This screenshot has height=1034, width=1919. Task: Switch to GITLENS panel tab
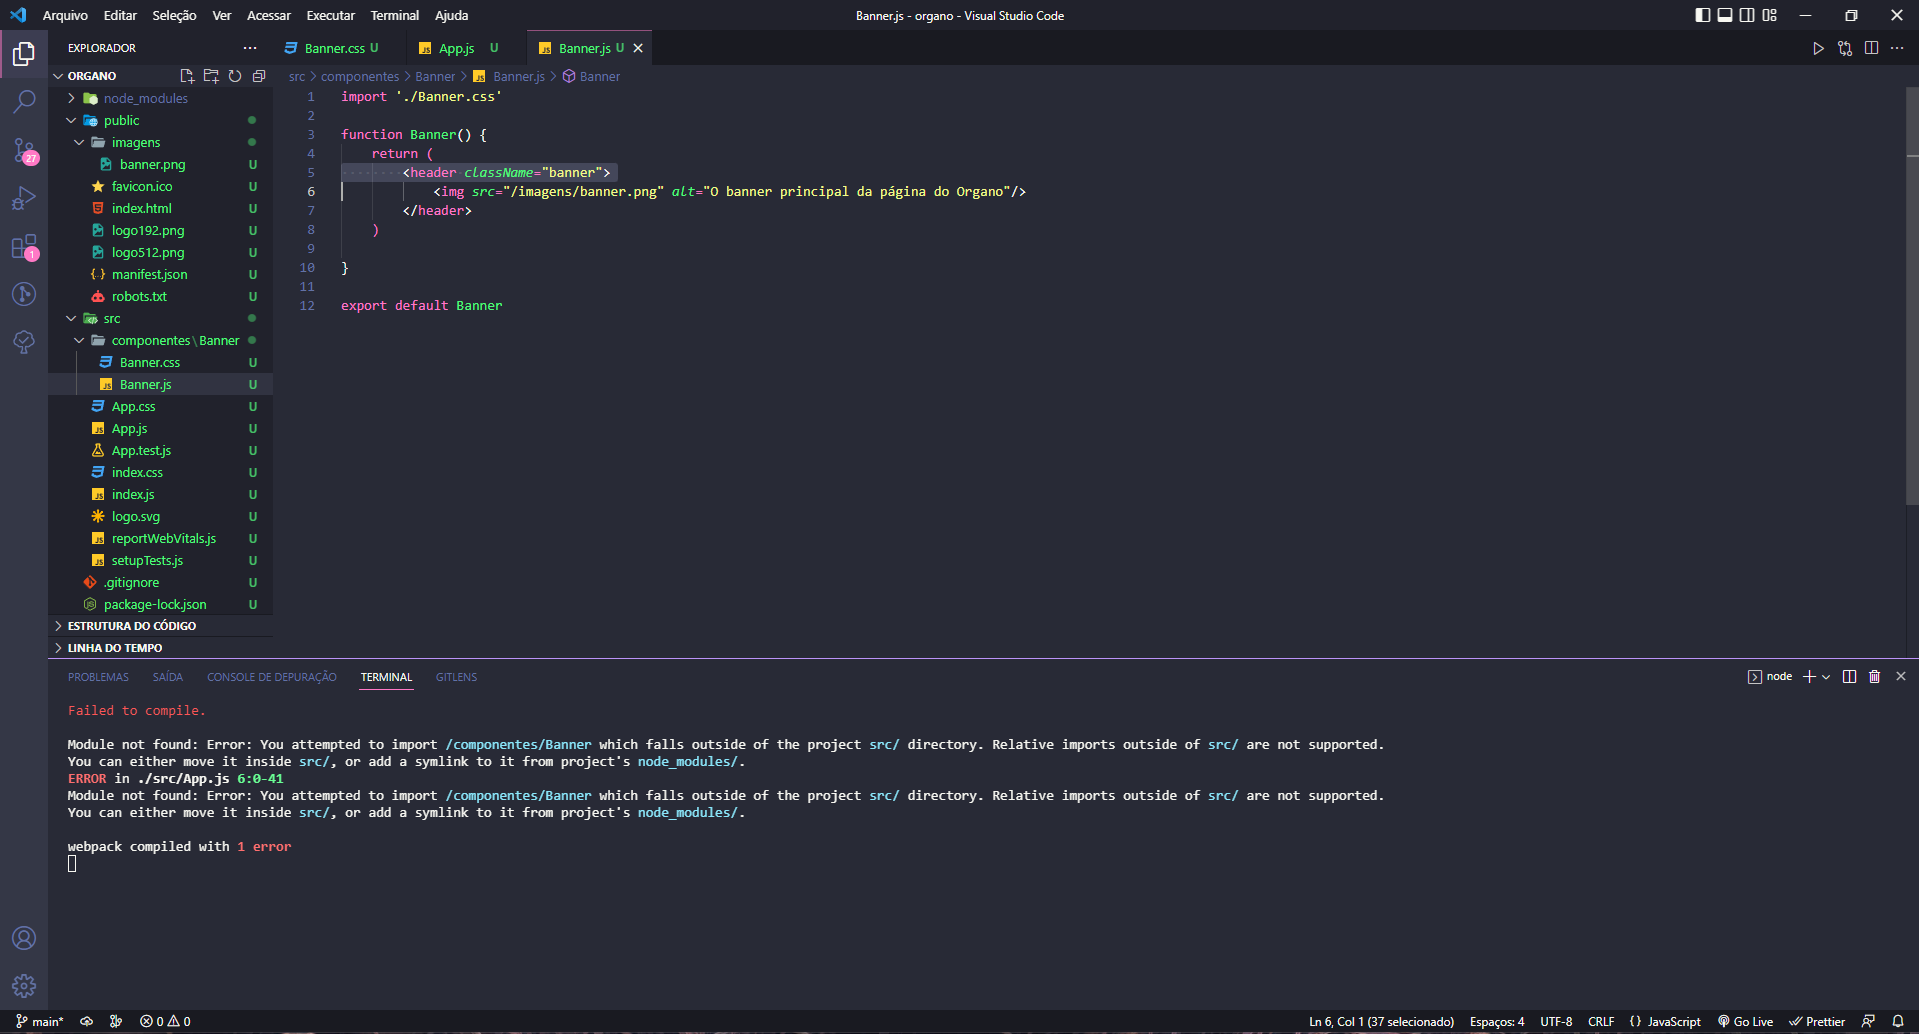click(456, 677)
